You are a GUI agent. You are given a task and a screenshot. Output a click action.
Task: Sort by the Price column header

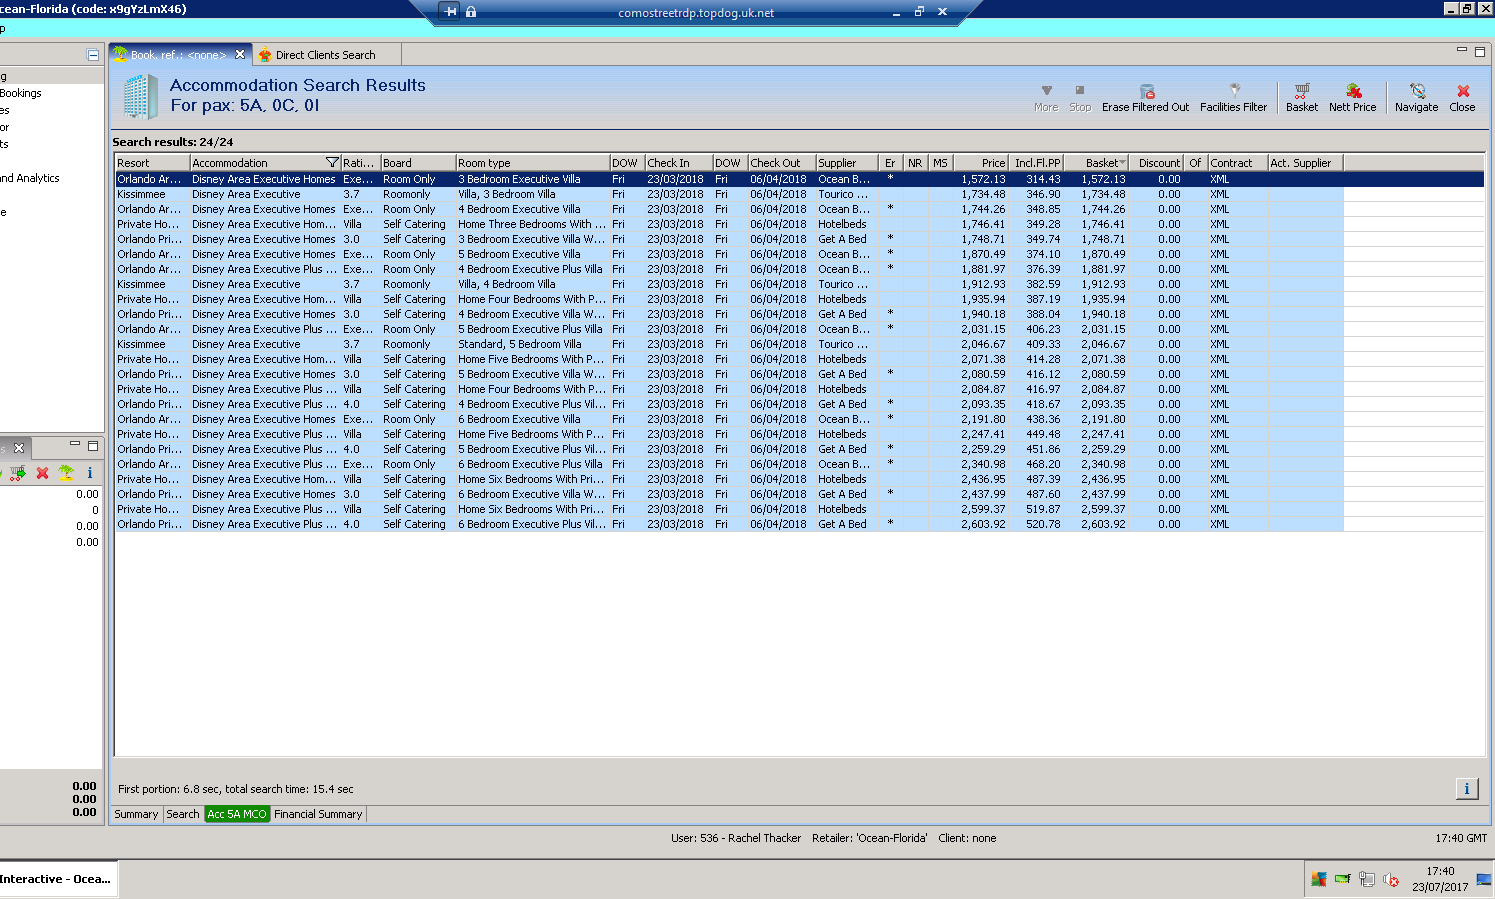[x=980, y=163]
